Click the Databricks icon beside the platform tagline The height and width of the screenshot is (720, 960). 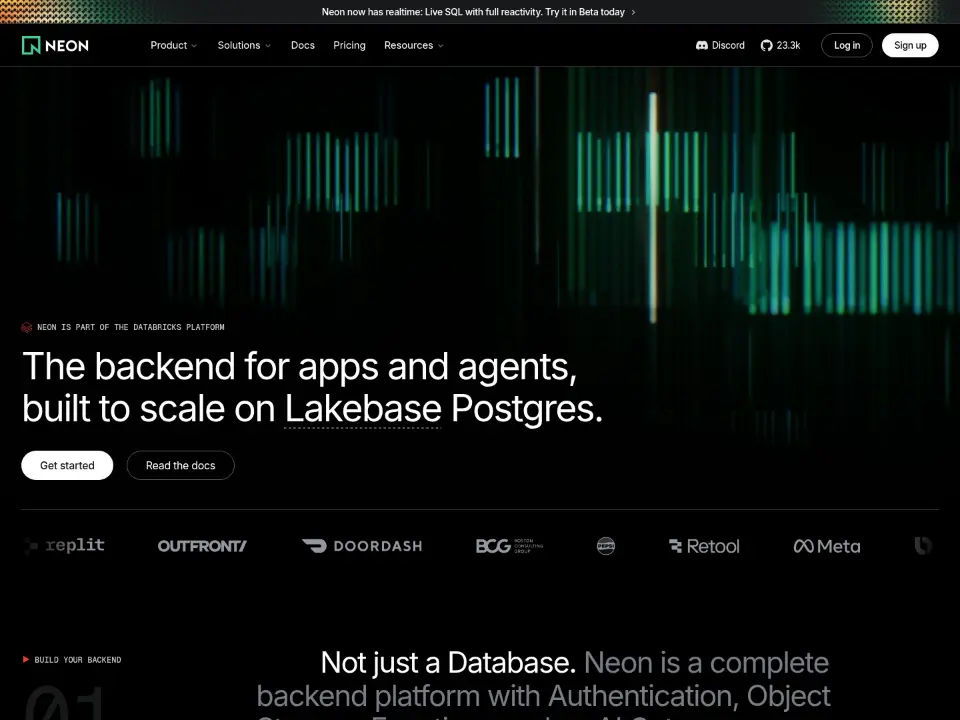(x=26, y=328)
